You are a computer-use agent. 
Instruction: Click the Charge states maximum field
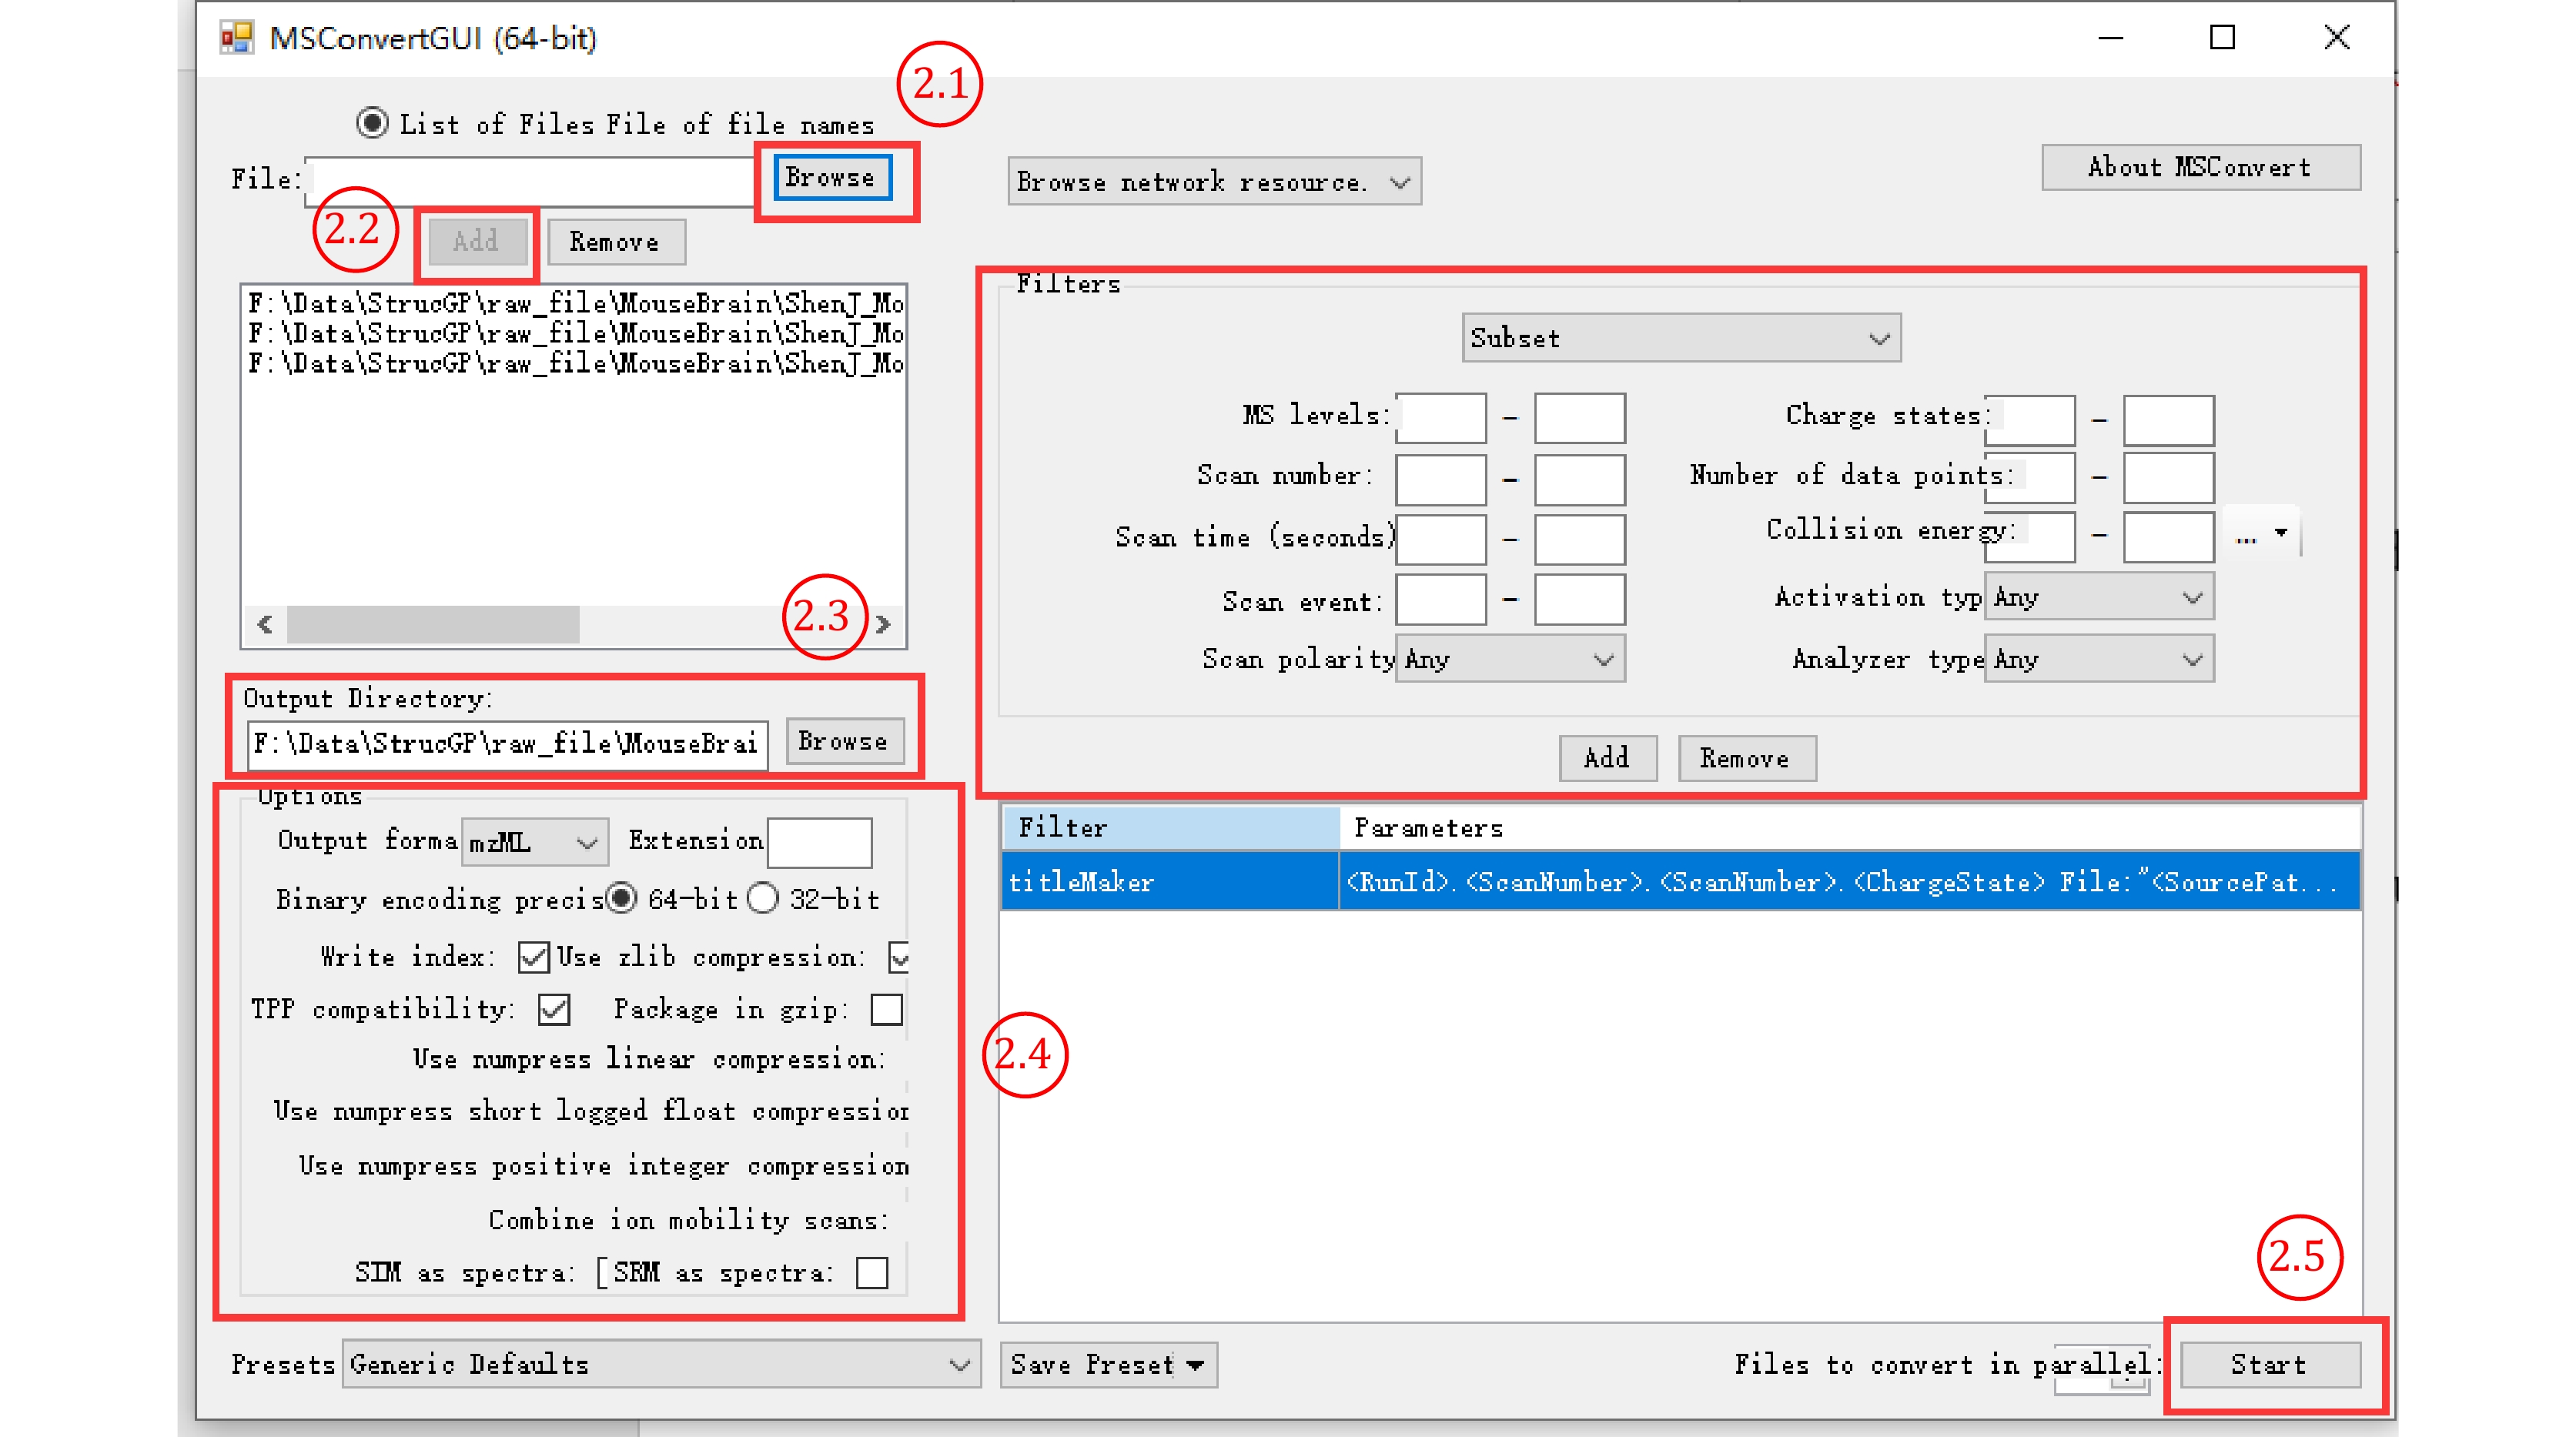(2168, 420)
